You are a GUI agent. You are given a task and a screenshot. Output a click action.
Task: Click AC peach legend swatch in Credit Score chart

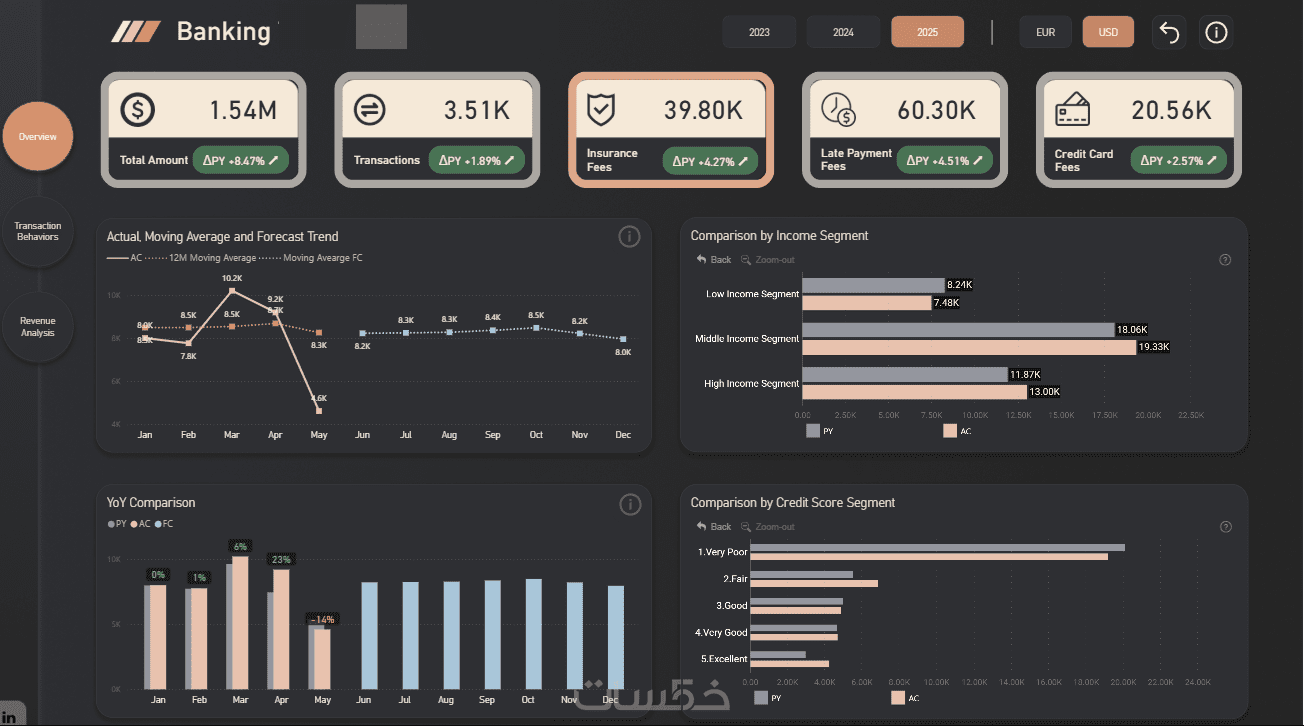point(898,698)
